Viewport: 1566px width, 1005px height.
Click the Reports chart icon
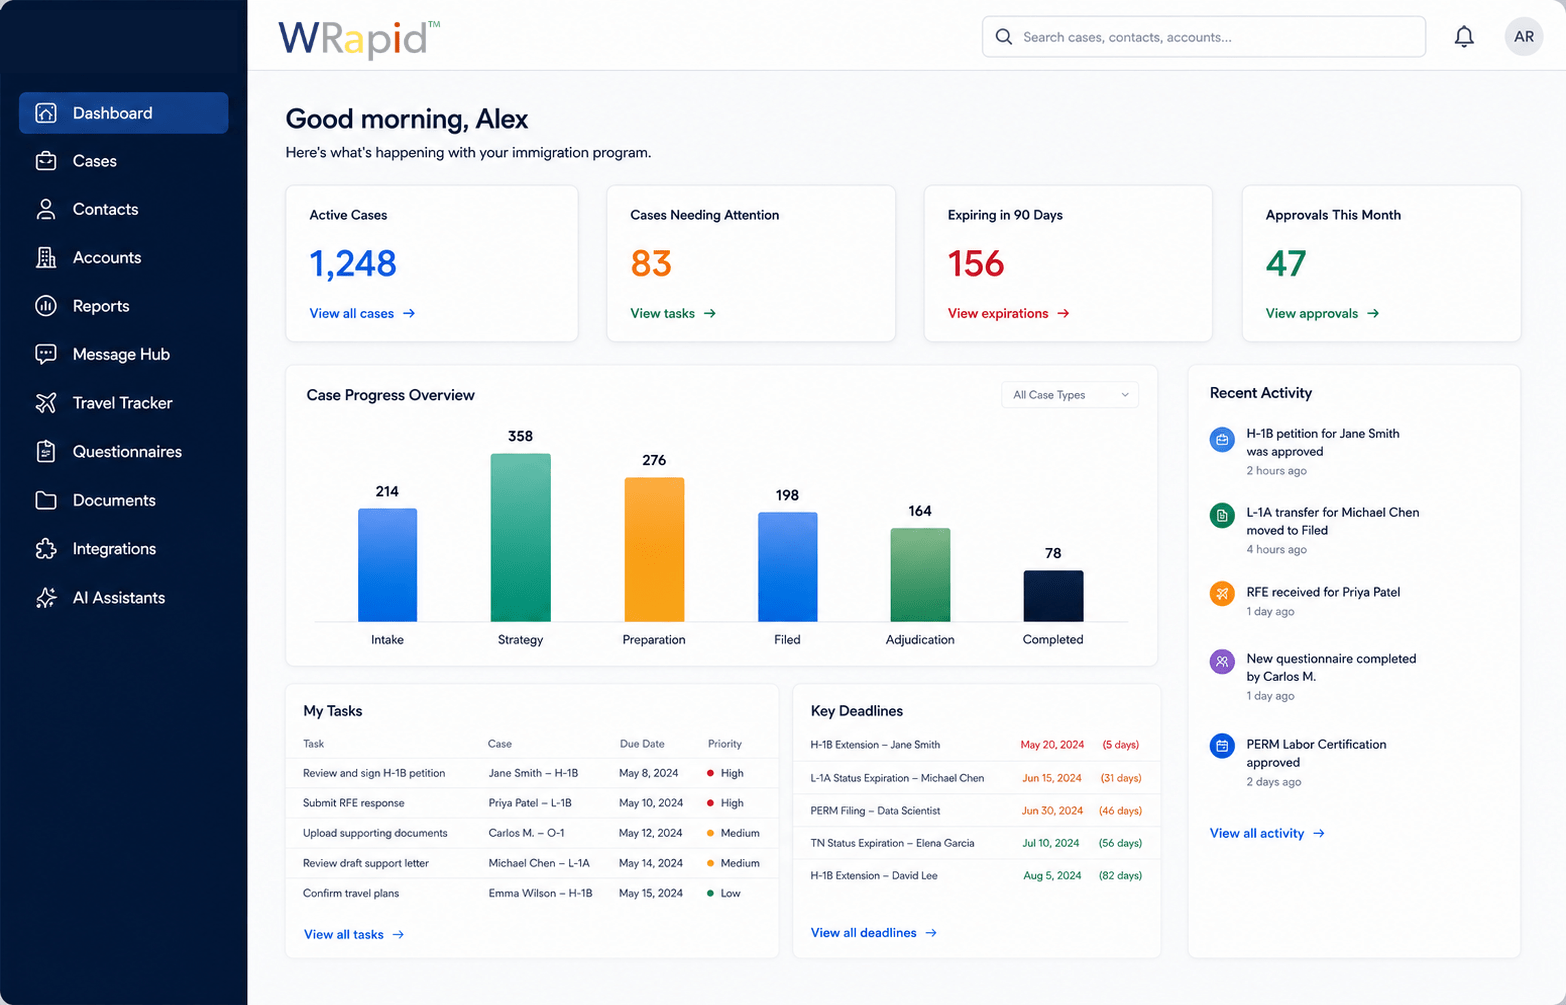coord(46,306)
